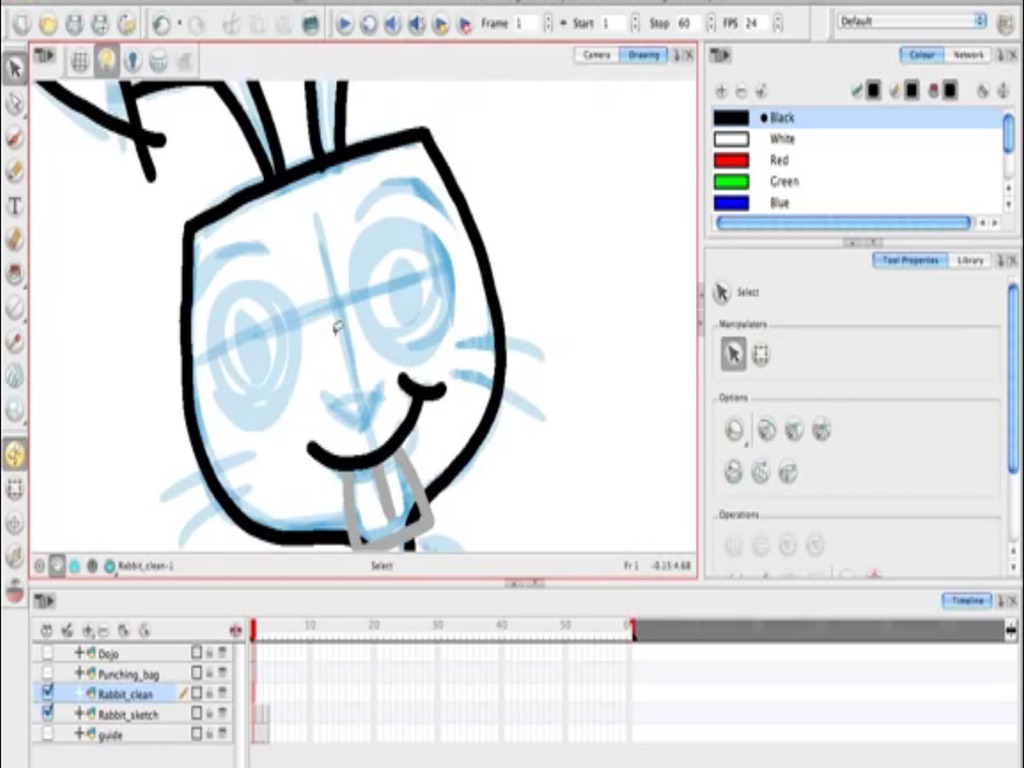This screenshot has width=1024, height=768.
Task: Choose the Green colour swatch
Action: [731, 182]
